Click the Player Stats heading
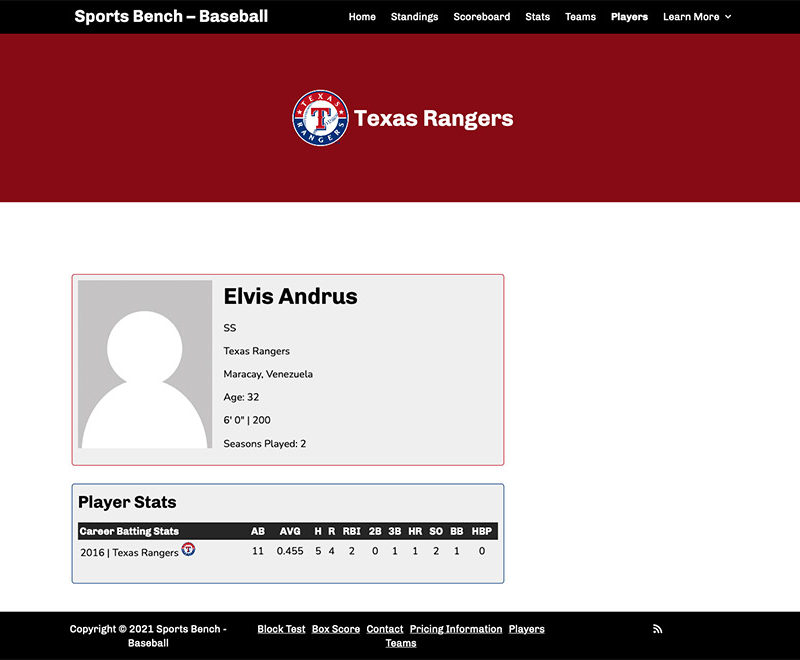800x660 pixels. point(127,502)
